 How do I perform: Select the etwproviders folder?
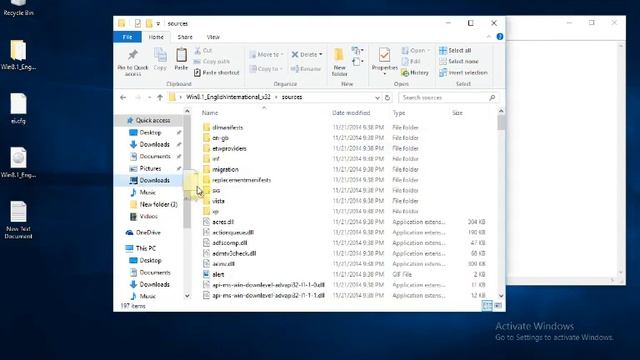point(229,149)
